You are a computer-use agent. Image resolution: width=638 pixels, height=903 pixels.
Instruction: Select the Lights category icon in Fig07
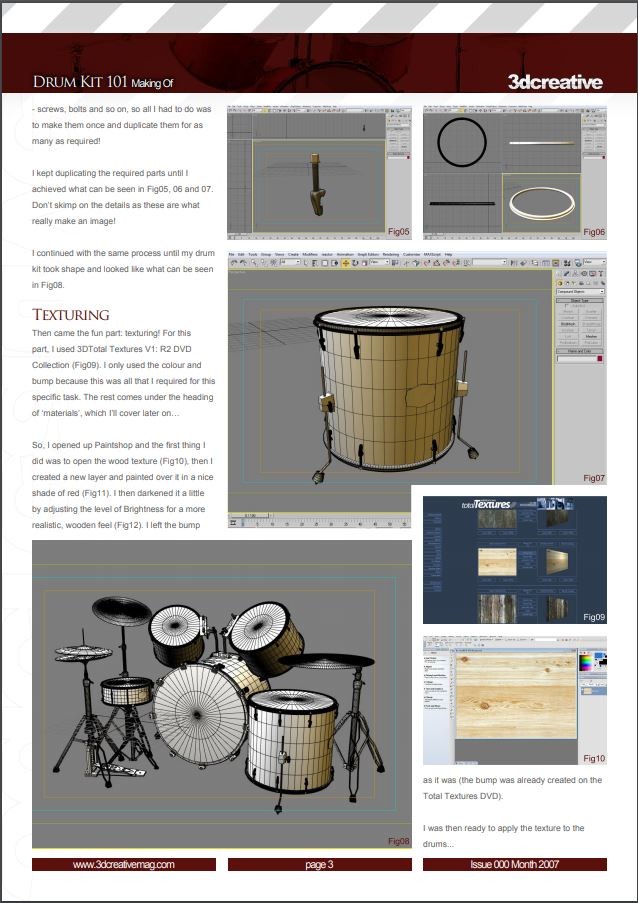point(574,283)
